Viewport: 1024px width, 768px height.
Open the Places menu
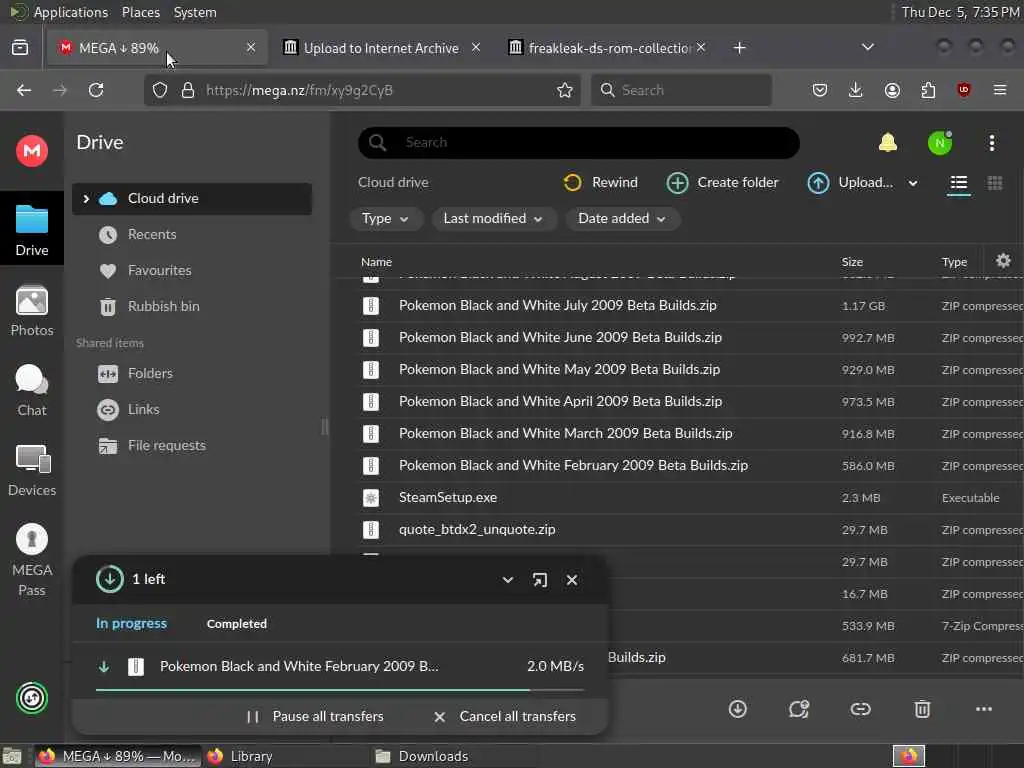pos(140,12)
